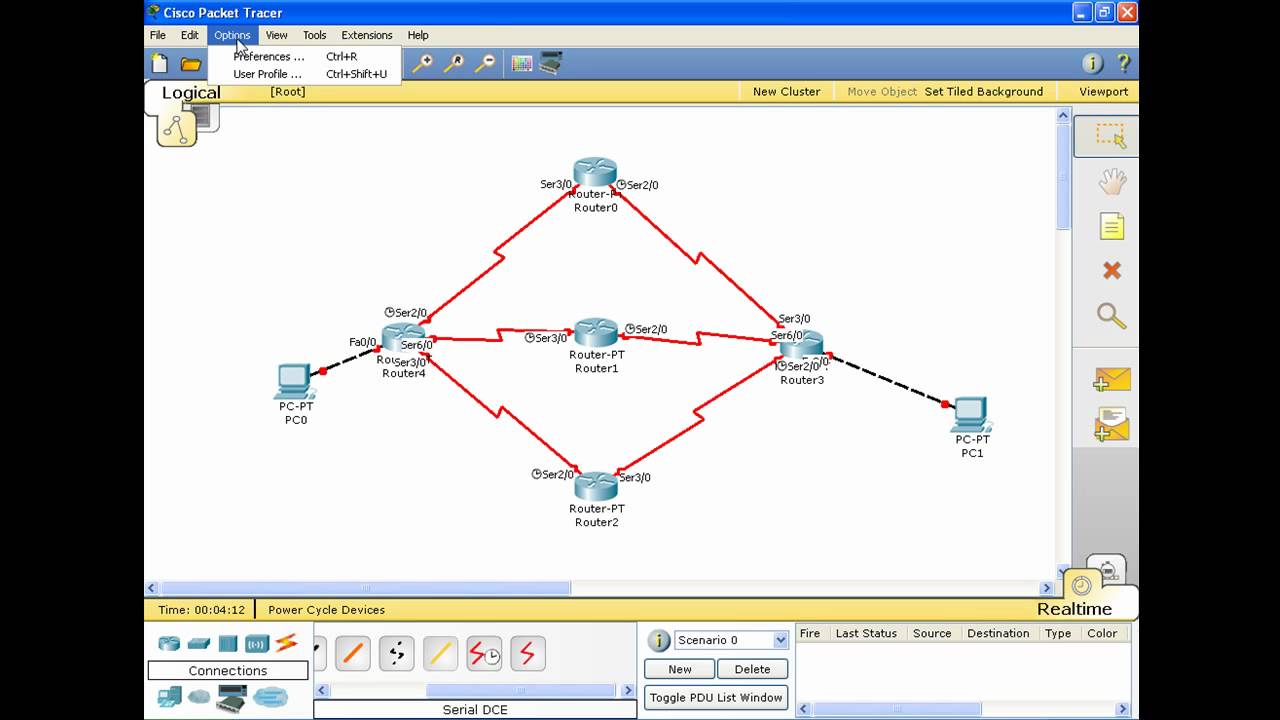The image size is (1280, 720).
Task: Switch to the Realtime mode tab
Action: tap(1074, 609)
